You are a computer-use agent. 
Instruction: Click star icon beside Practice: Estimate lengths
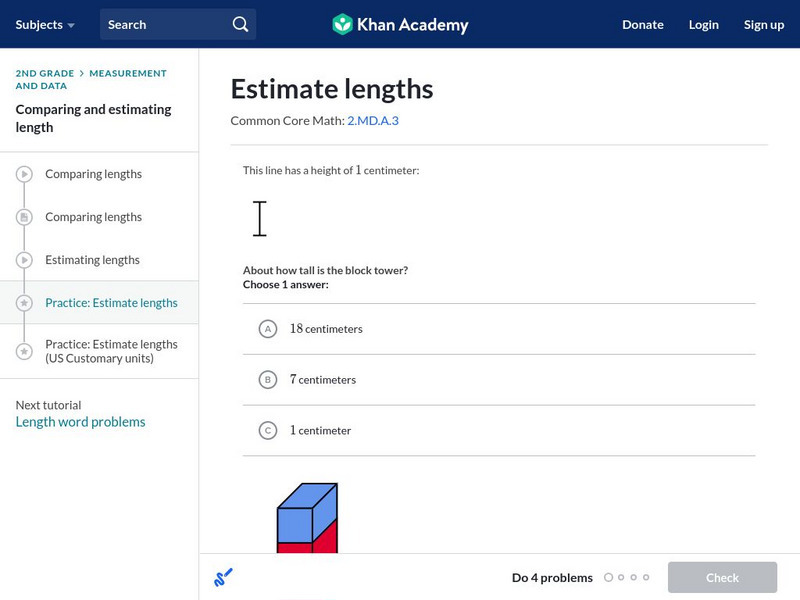tap(25, 303)
